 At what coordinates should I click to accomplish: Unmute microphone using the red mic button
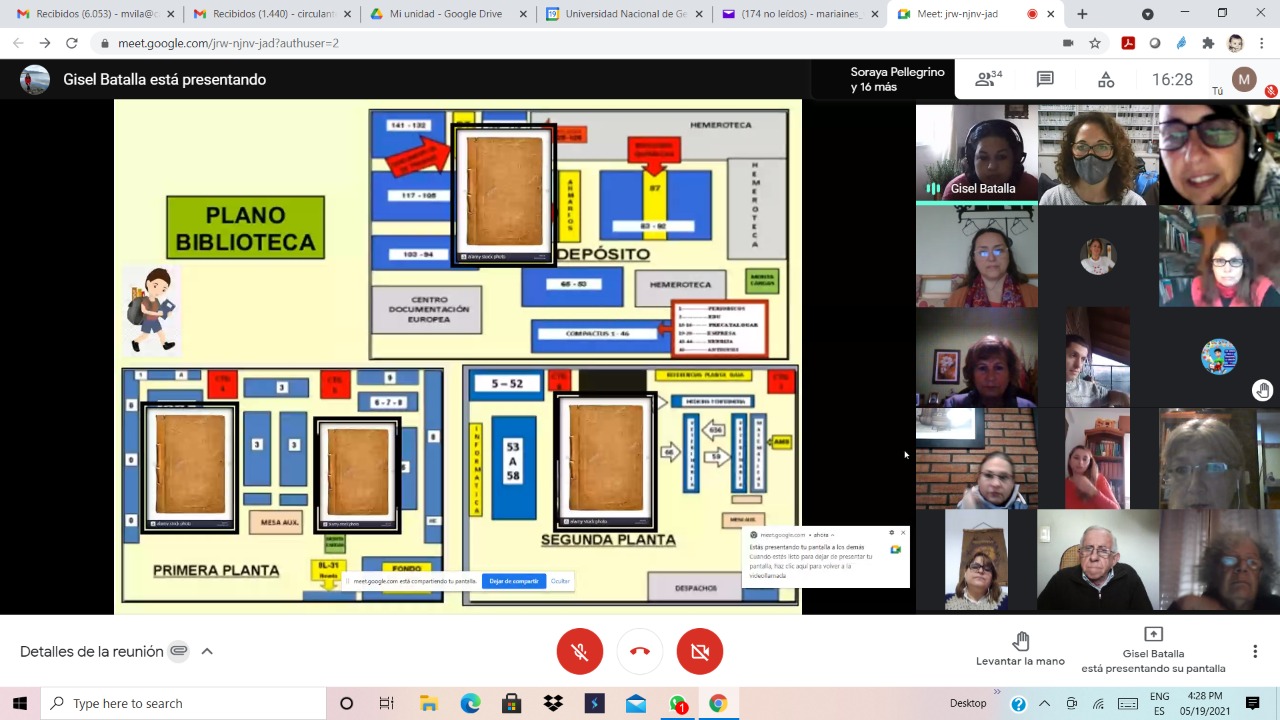pos(580,651)
